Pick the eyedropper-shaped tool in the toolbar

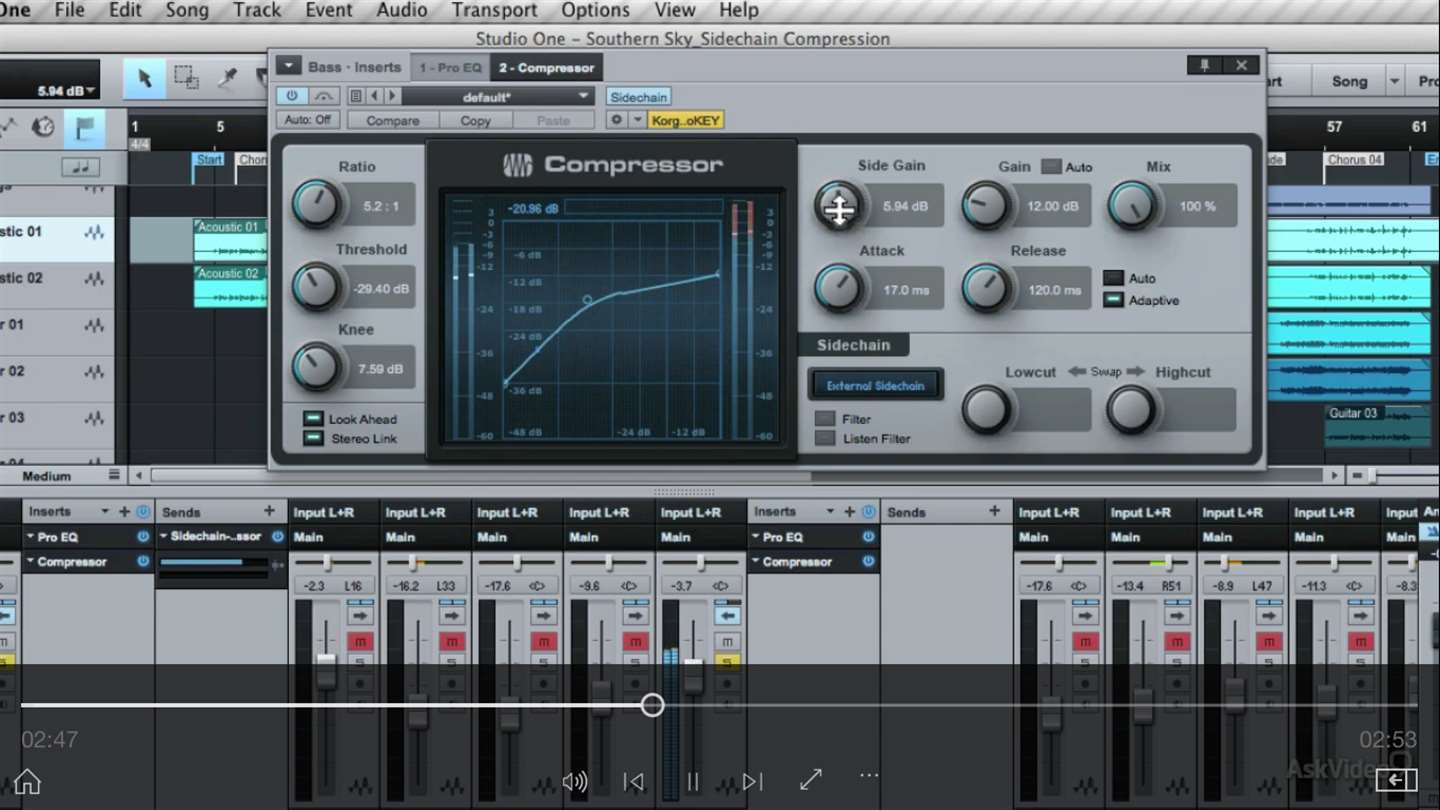227,79
